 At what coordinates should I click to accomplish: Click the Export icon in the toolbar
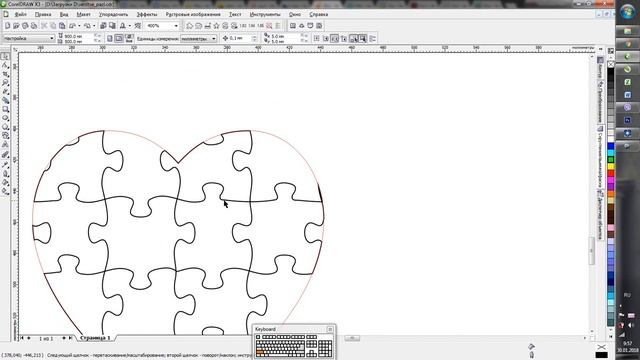[112, 26]
